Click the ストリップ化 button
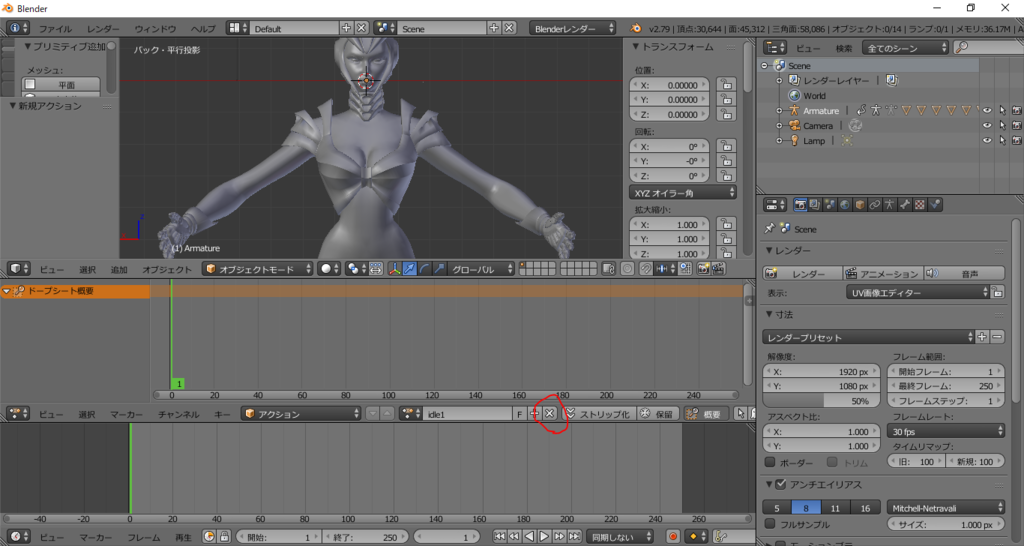This screenshot has height=546, width=1024. coord(598,413)
